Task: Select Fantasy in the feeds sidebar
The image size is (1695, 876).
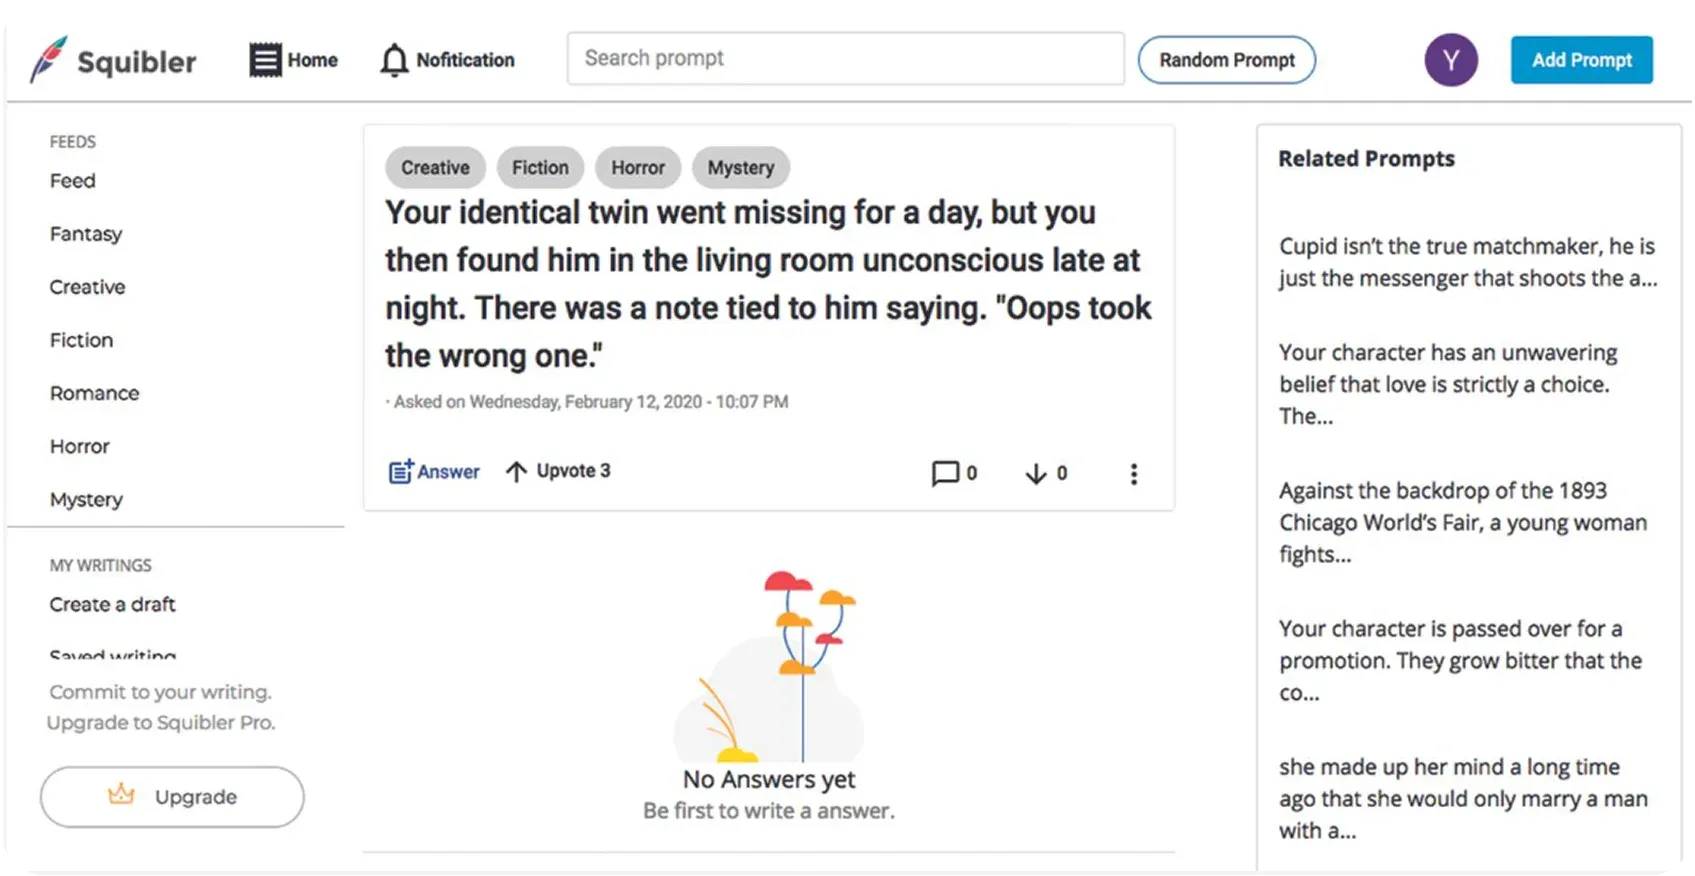Action: point(86,234)
